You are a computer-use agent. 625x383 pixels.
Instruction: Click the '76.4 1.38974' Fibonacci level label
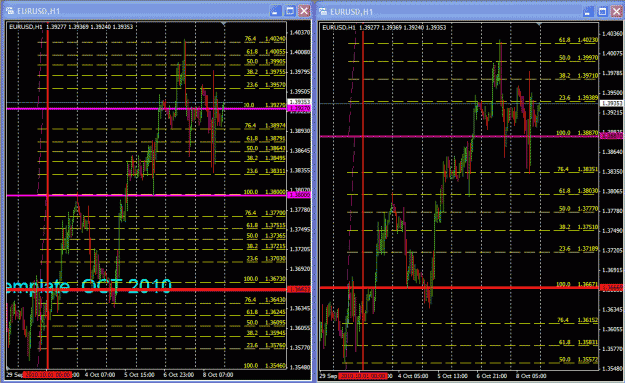pos(265,126)
